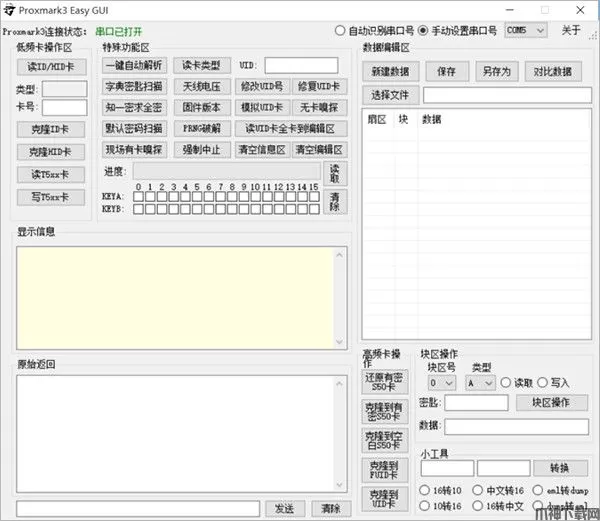This screenshot has width=600, height=521.
Task: Show 固件版本 firmware version
Action: point(202,107)
